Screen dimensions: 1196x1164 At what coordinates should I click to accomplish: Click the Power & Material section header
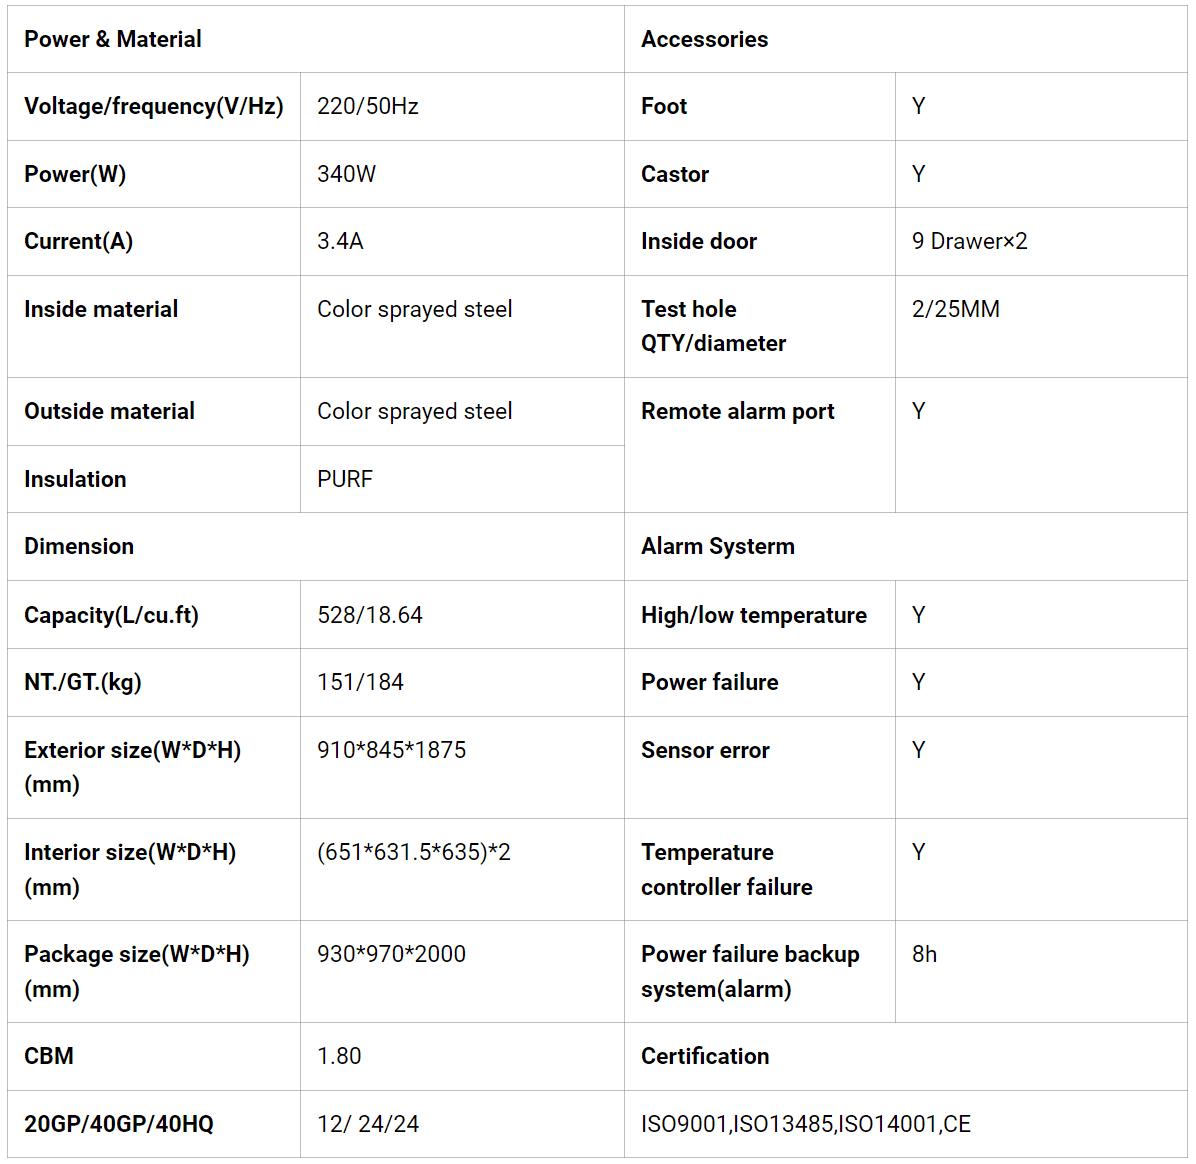click(x=113, y=39)
